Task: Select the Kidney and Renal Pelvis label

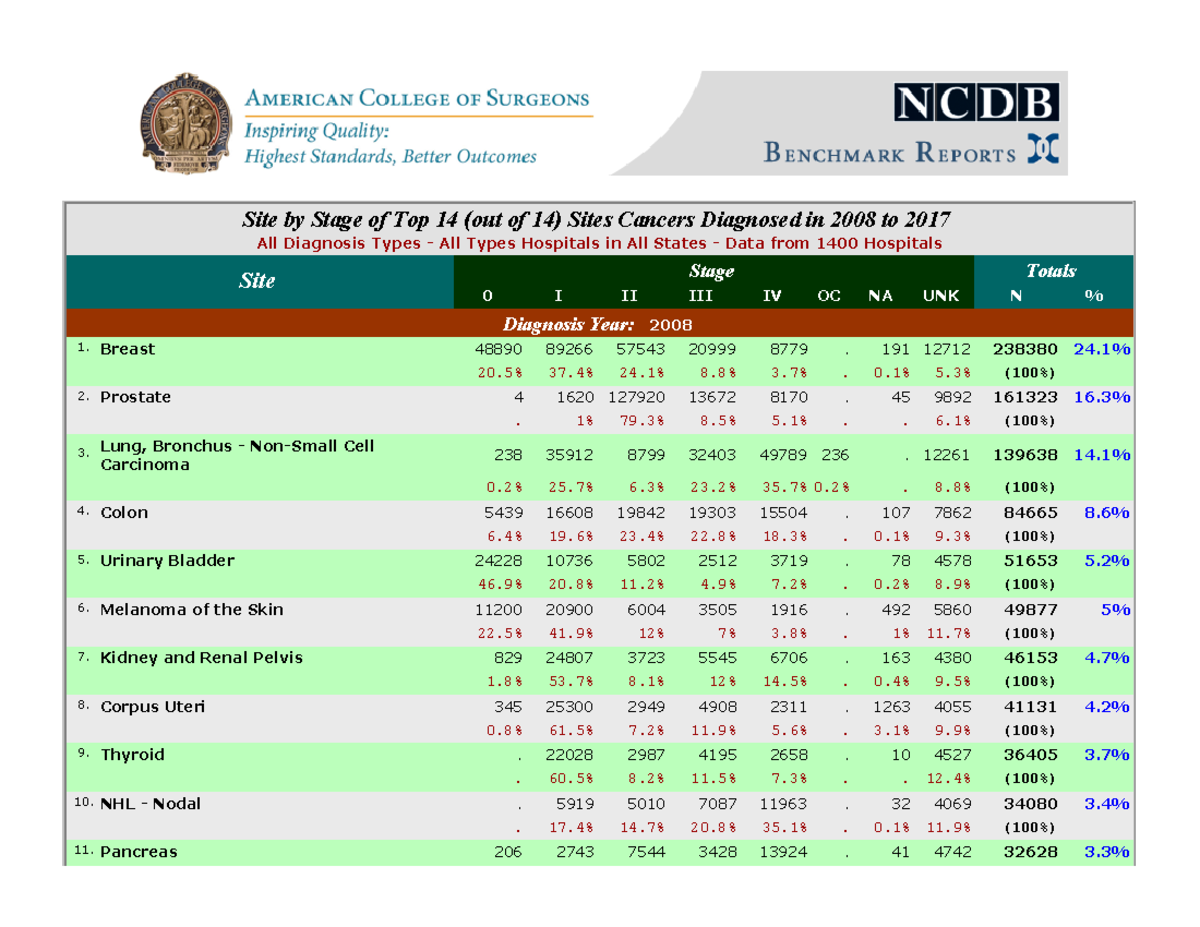Action: pos(201,657)
